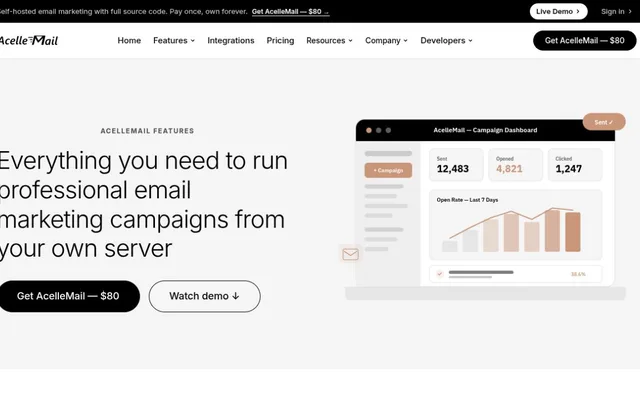Click the + Campaign button in mockup
Image resolution: width=640 pixels, height=400 pixels.
(388, 170)
